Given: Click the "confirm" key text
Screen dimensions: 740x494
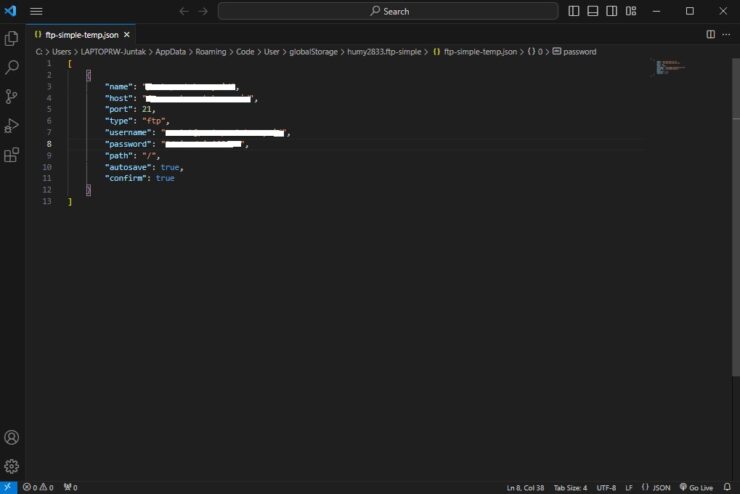Looking at the screenshot, I should coord(126,178).
